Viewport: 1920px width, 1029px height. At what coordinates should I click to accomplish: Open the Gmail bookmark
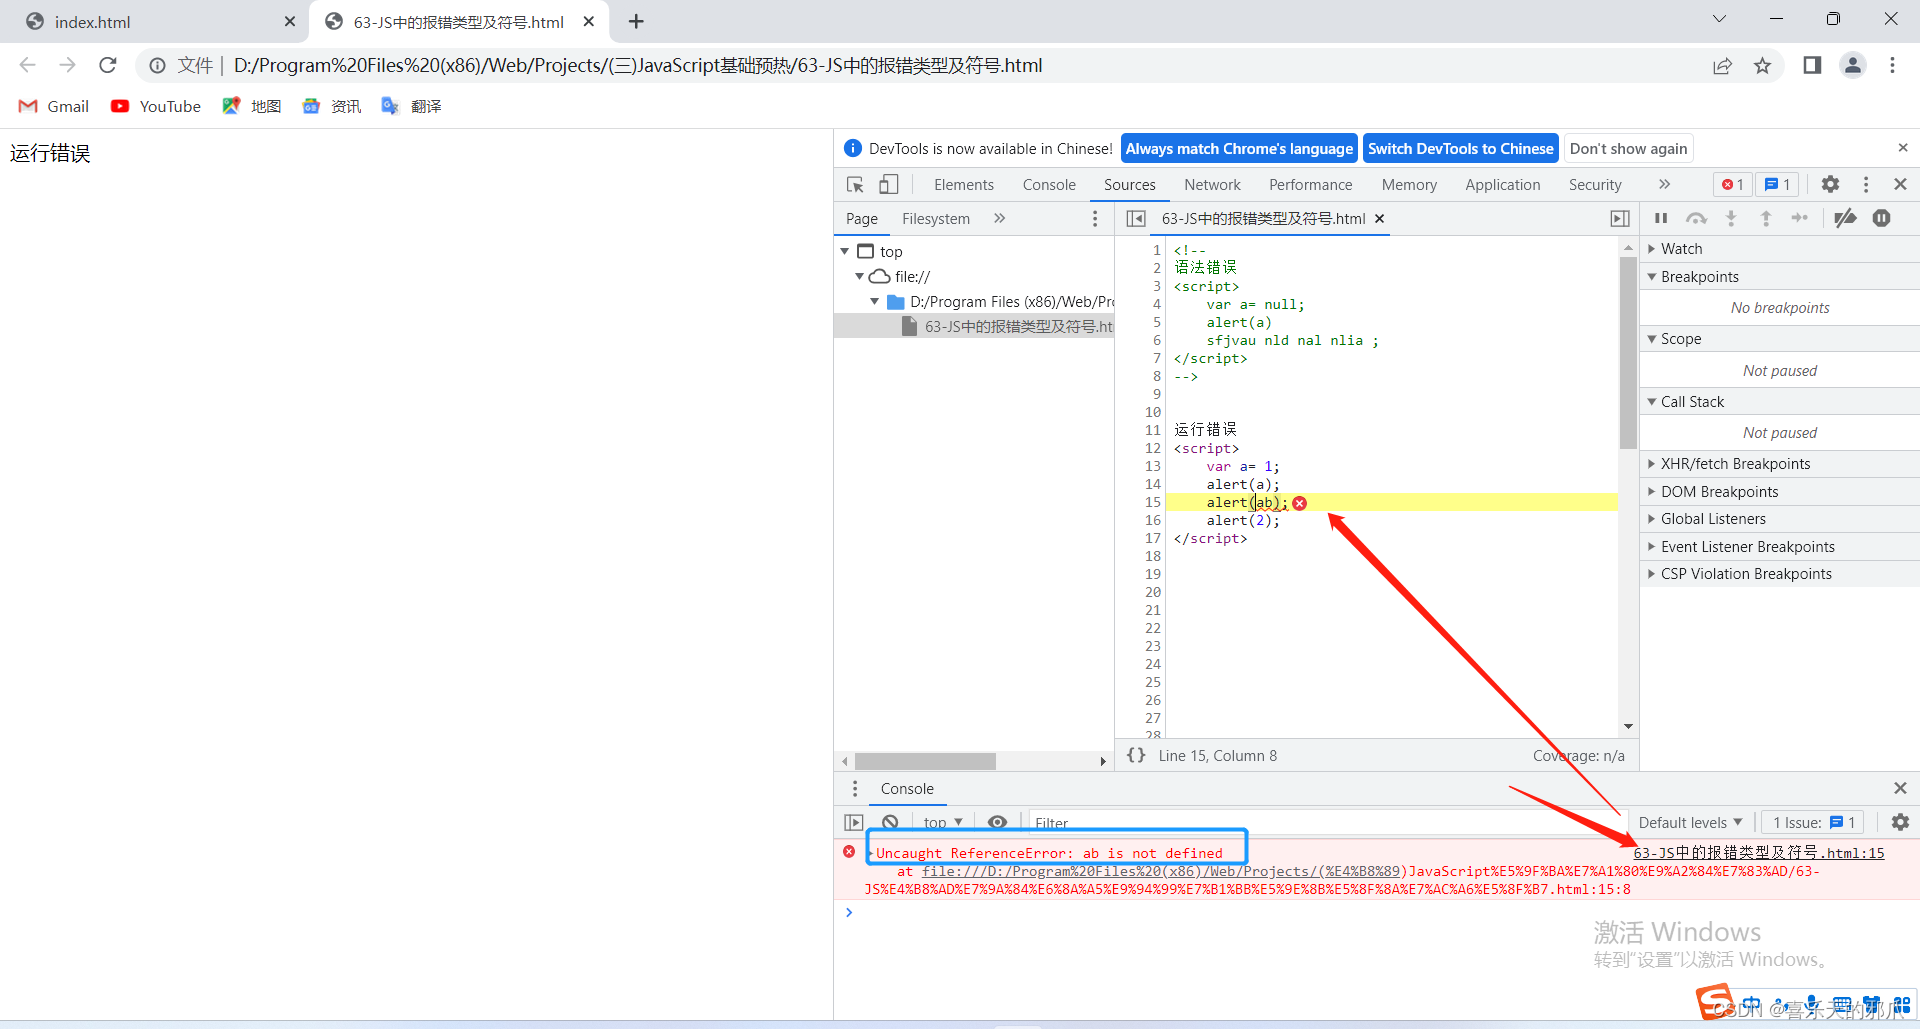pyautogui.click(x=54, y=106)
